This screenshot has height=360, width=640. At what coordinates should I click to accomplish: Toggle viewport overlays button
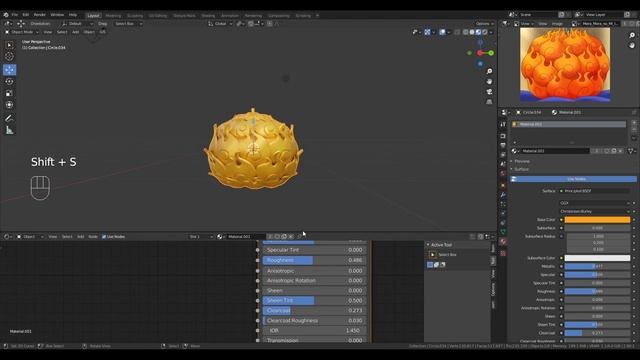[442, 32]
